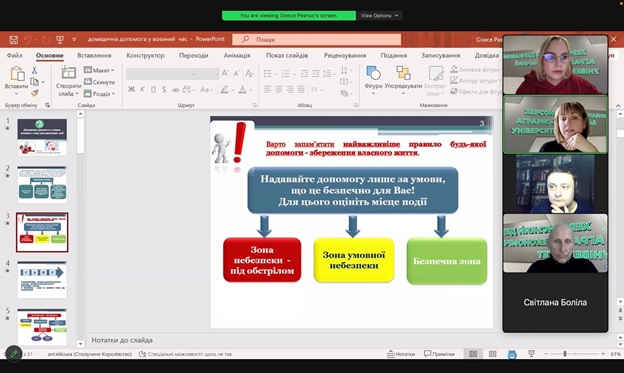Screen dimensions: 624x373
Task: Open the Буфер обміну dialog launcher
Action: click(47, 105)
